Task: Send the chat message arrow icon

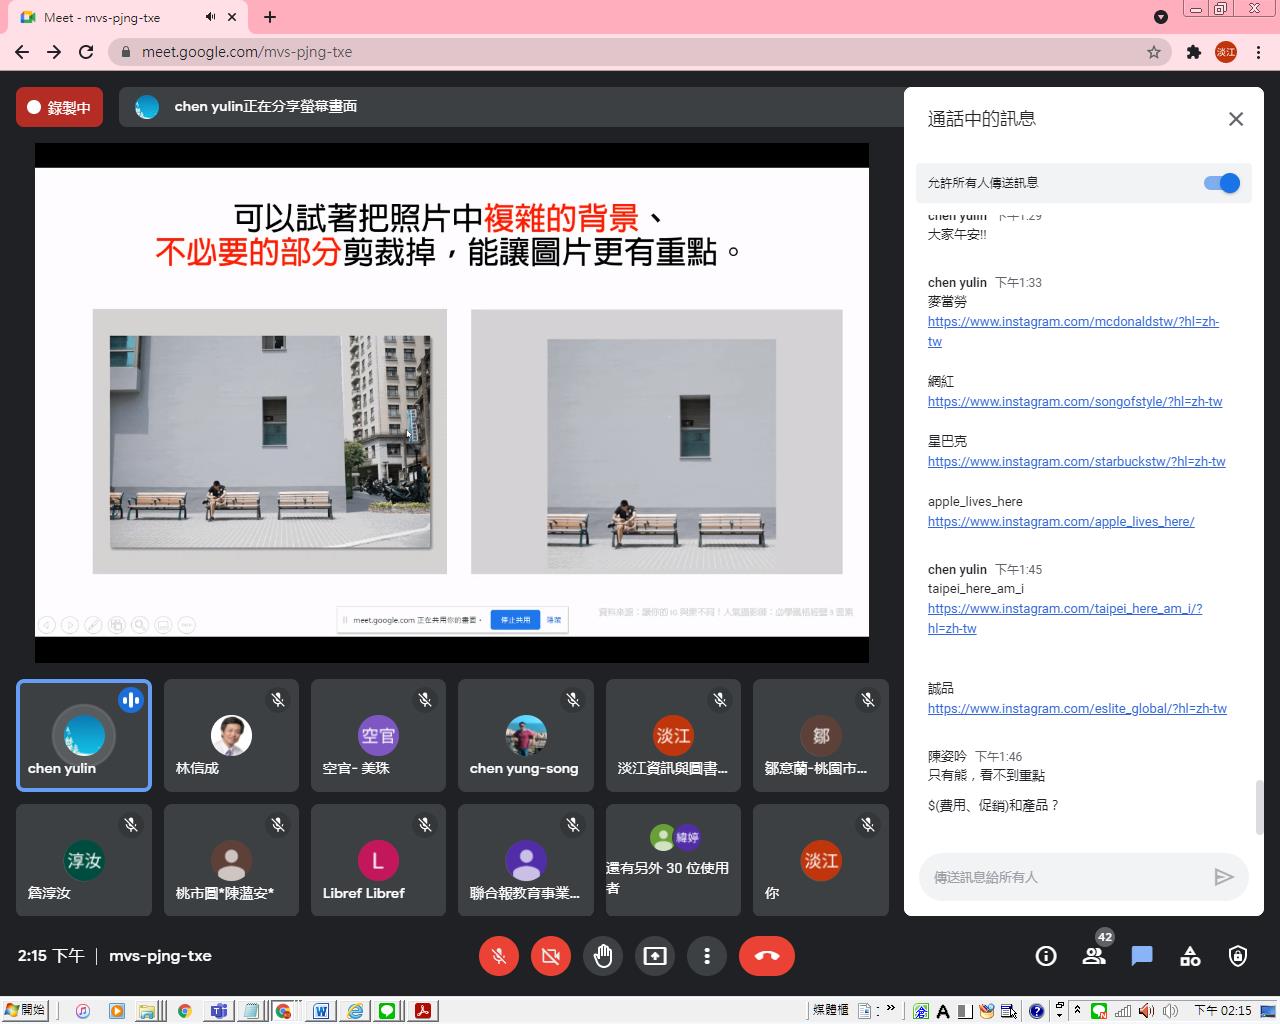Action: click(1223, 877)
